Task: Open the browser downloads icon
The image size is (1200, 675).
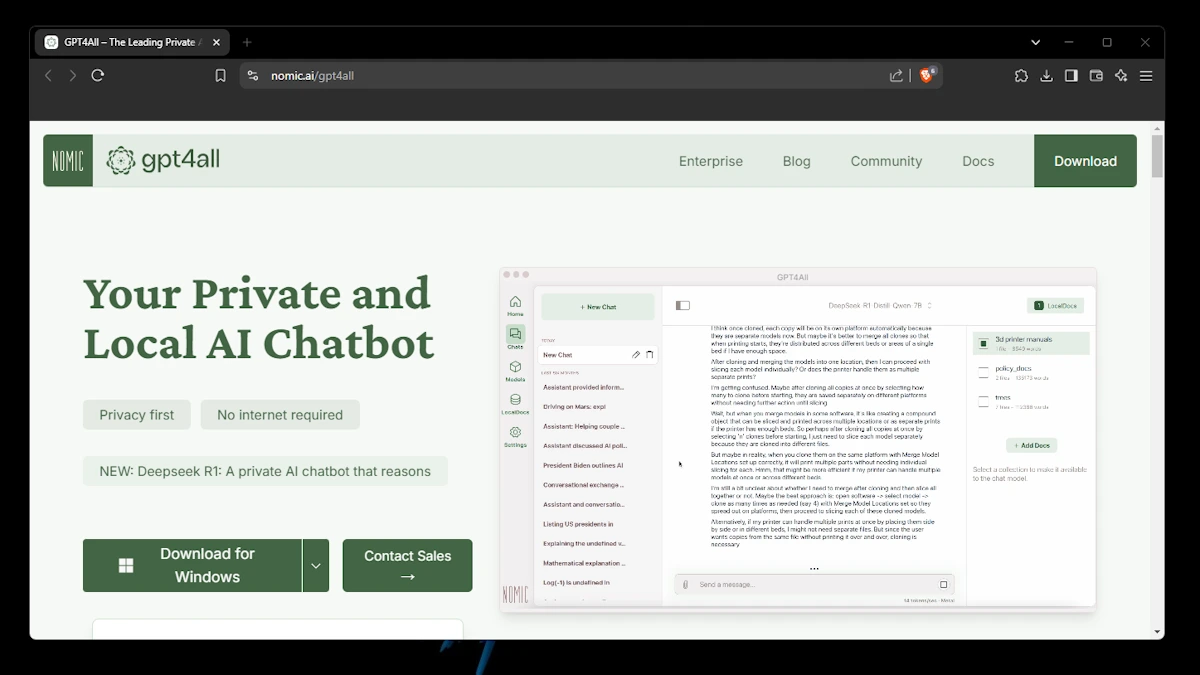Action: pyautogui.click(x=1046, y=76)
